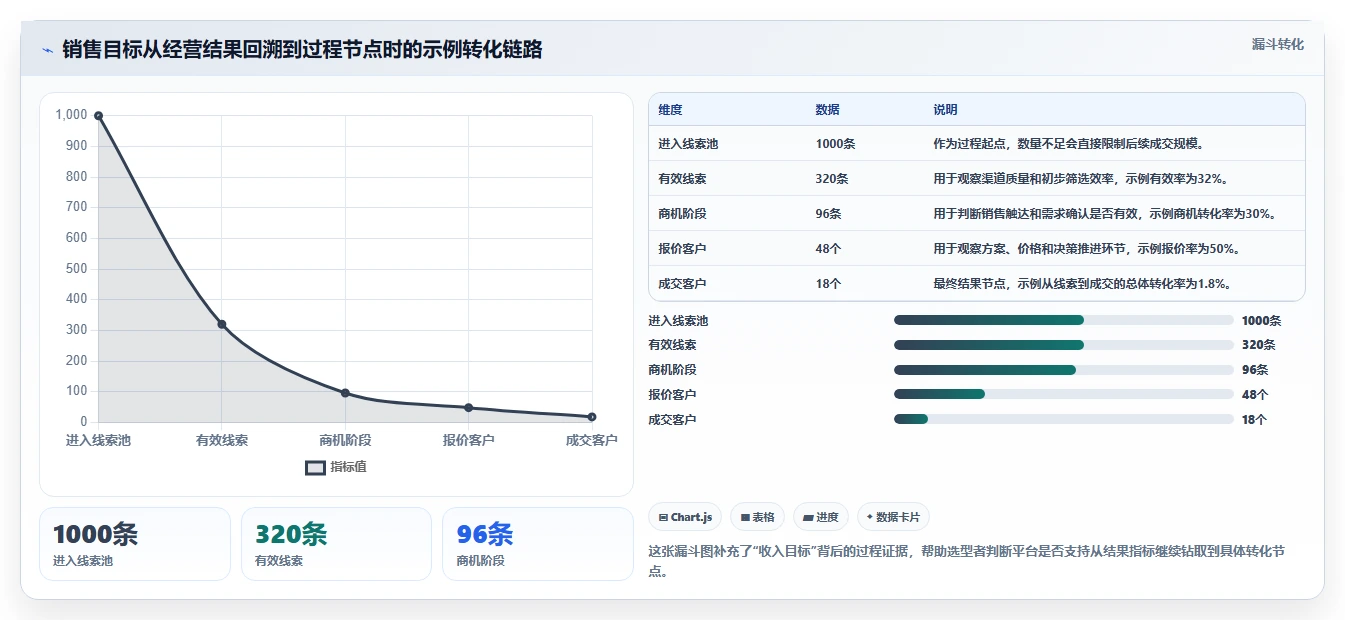Click the 成交客户 x-axis label

click(591, 440)
